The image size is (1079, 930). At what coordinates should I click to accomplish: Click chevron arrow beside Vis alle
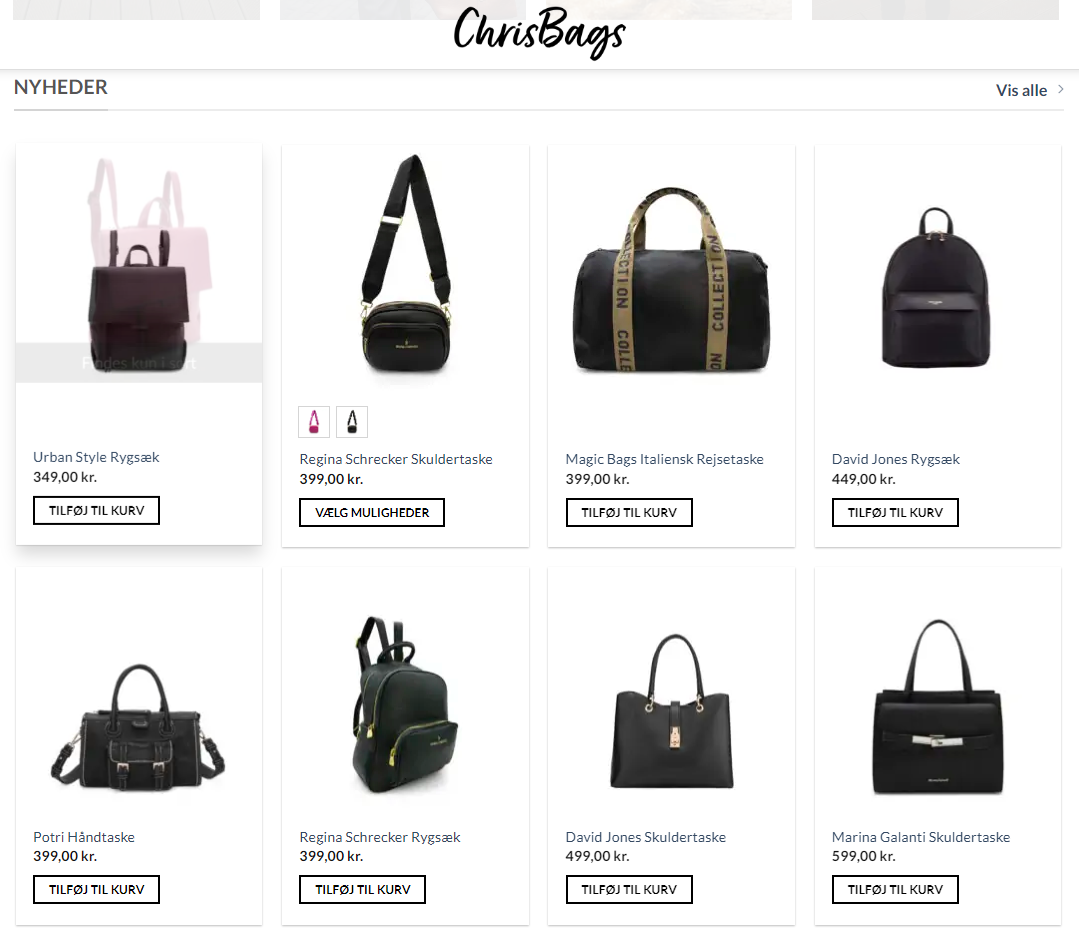[x=1060, y=89]
